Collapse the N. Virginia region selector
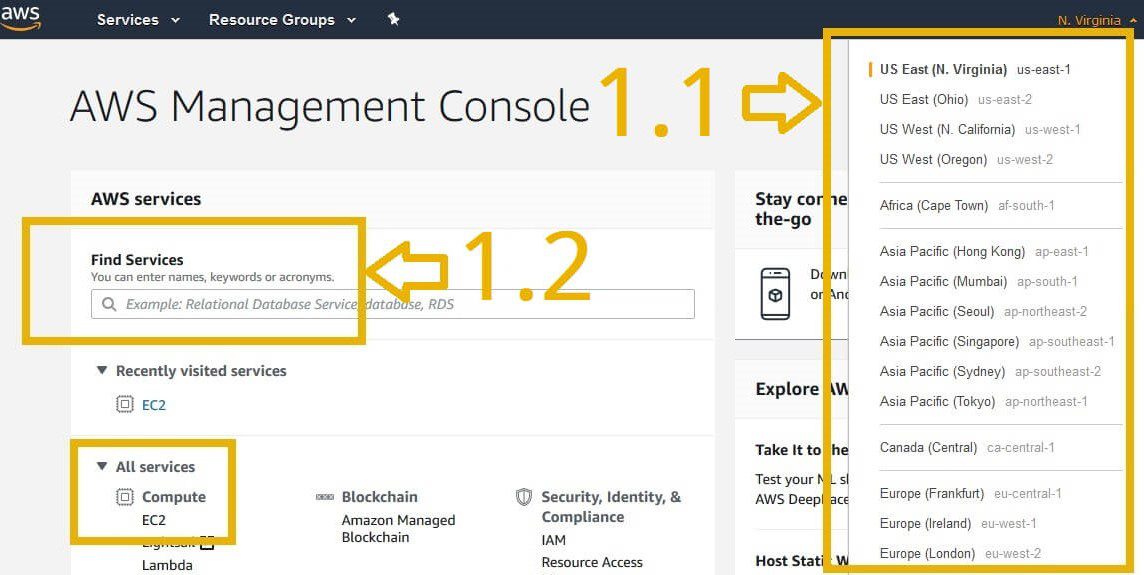 pos(1096,20)
